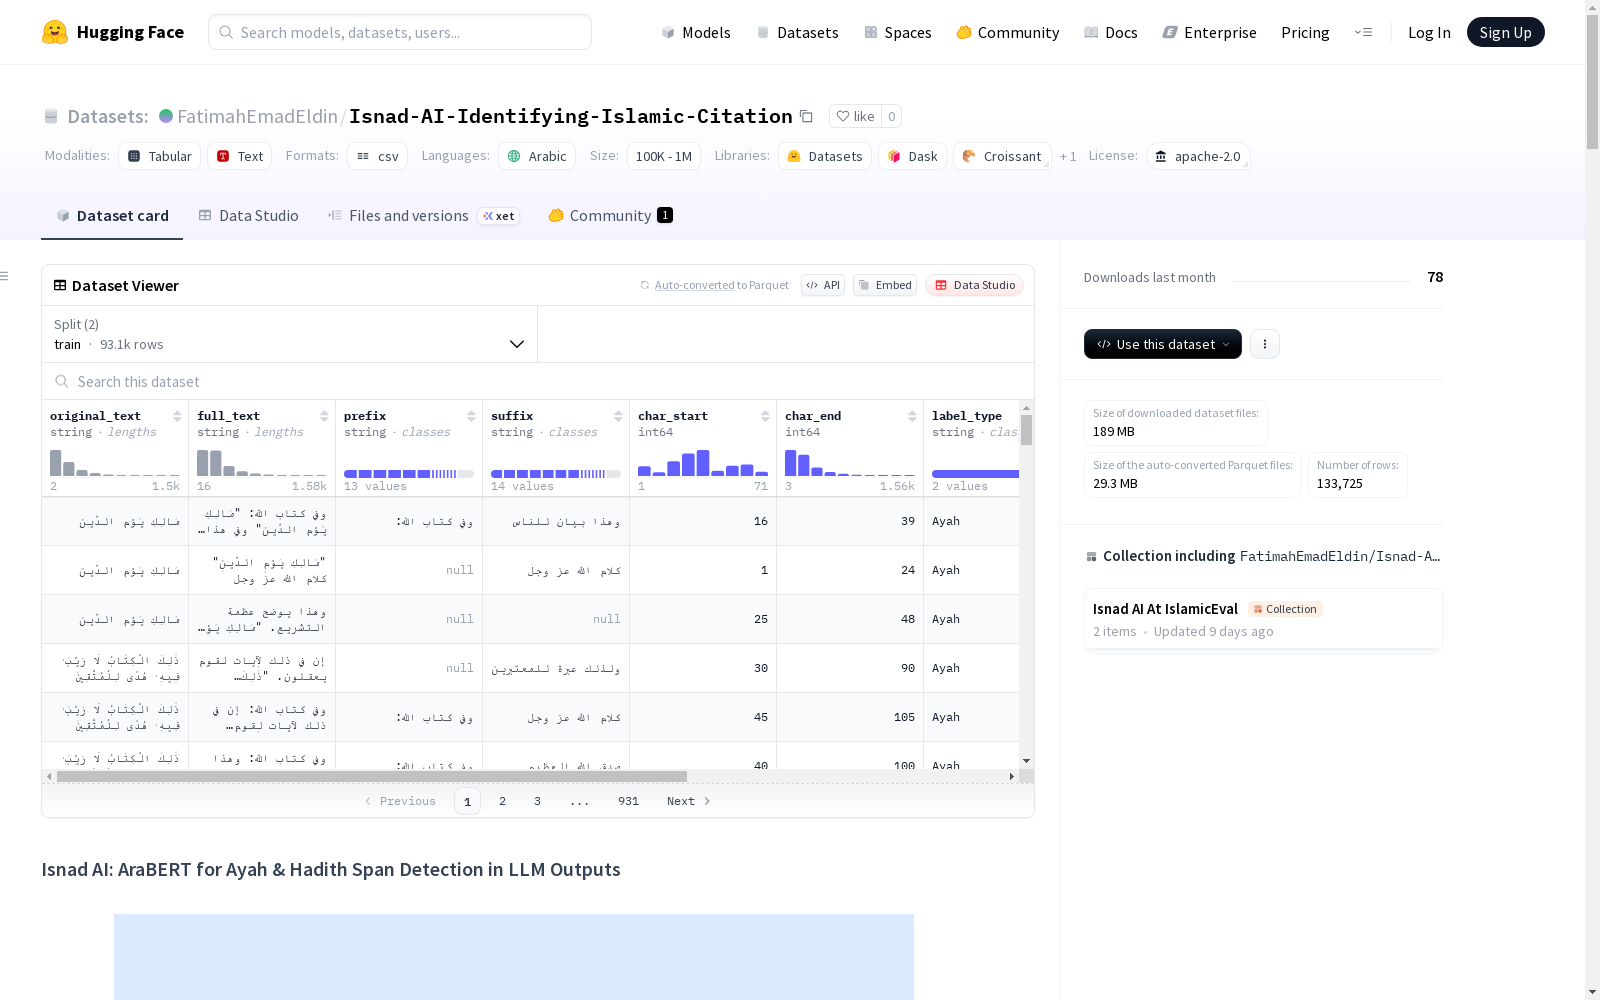The width and height of the screenshot is (1600, 1000).
Task: Focus the Search models, datasets, users field
Action: pos(400,32)
